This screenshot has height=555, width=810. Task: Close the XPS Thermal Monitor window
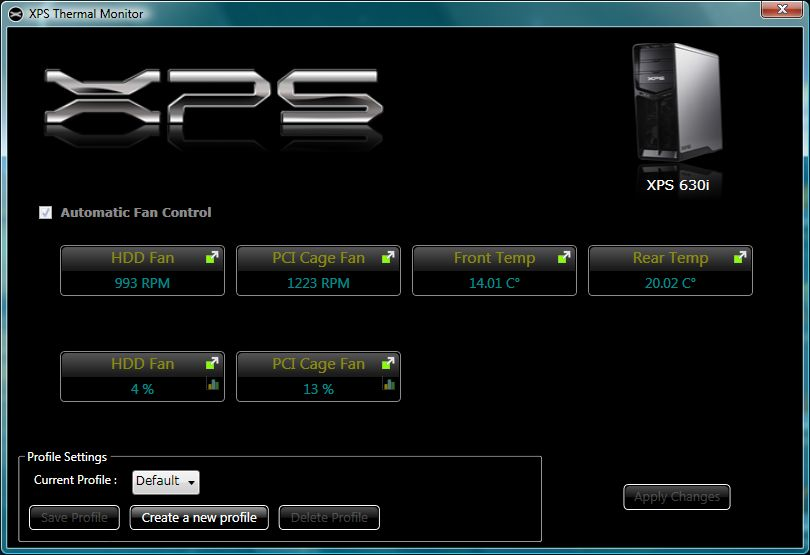[782, 9]
